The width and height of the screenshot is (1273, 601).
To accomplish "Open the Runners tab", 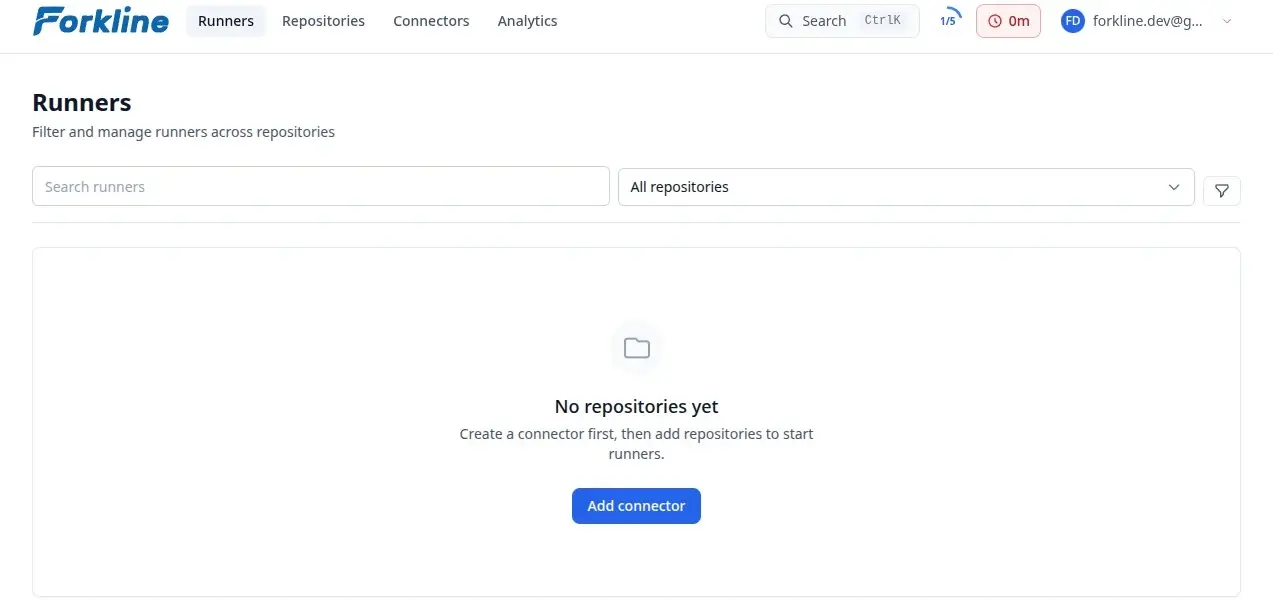I will pyautogui.click(x=226, y=21).
